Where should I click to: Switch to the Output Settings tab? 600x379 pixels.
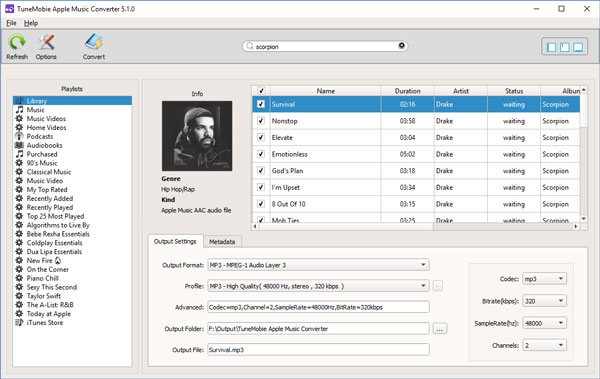[175, 242]
